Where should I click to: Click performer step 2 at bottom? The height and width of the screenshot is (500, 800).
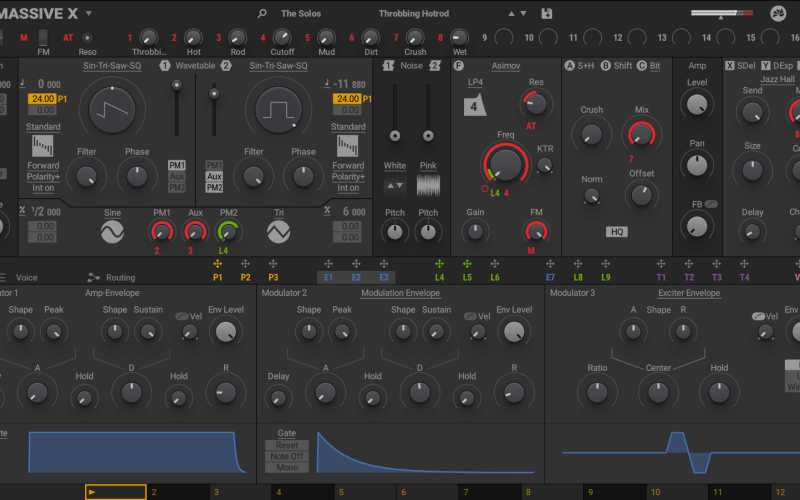pyautogui.click(x=179, y=492)
